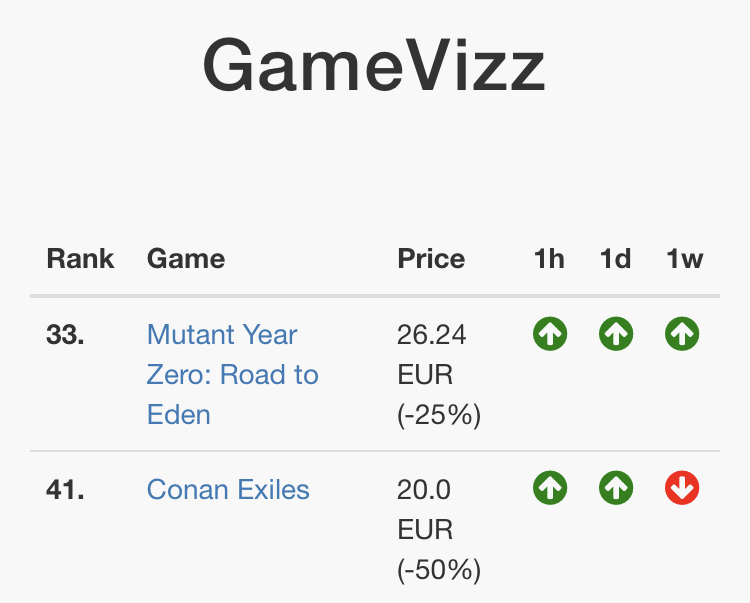The image size is (750, 603).
Task: Click the 1d column header
Action: [615, 259]
